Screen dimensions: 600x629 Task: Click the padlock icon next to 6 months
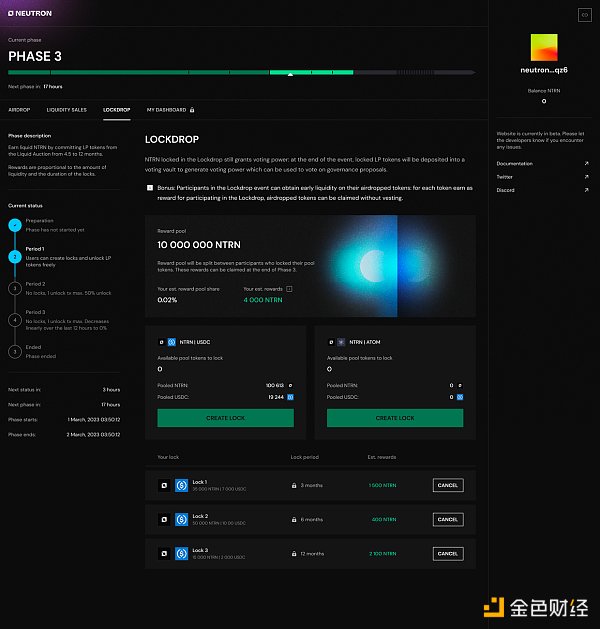click(294, 520)
